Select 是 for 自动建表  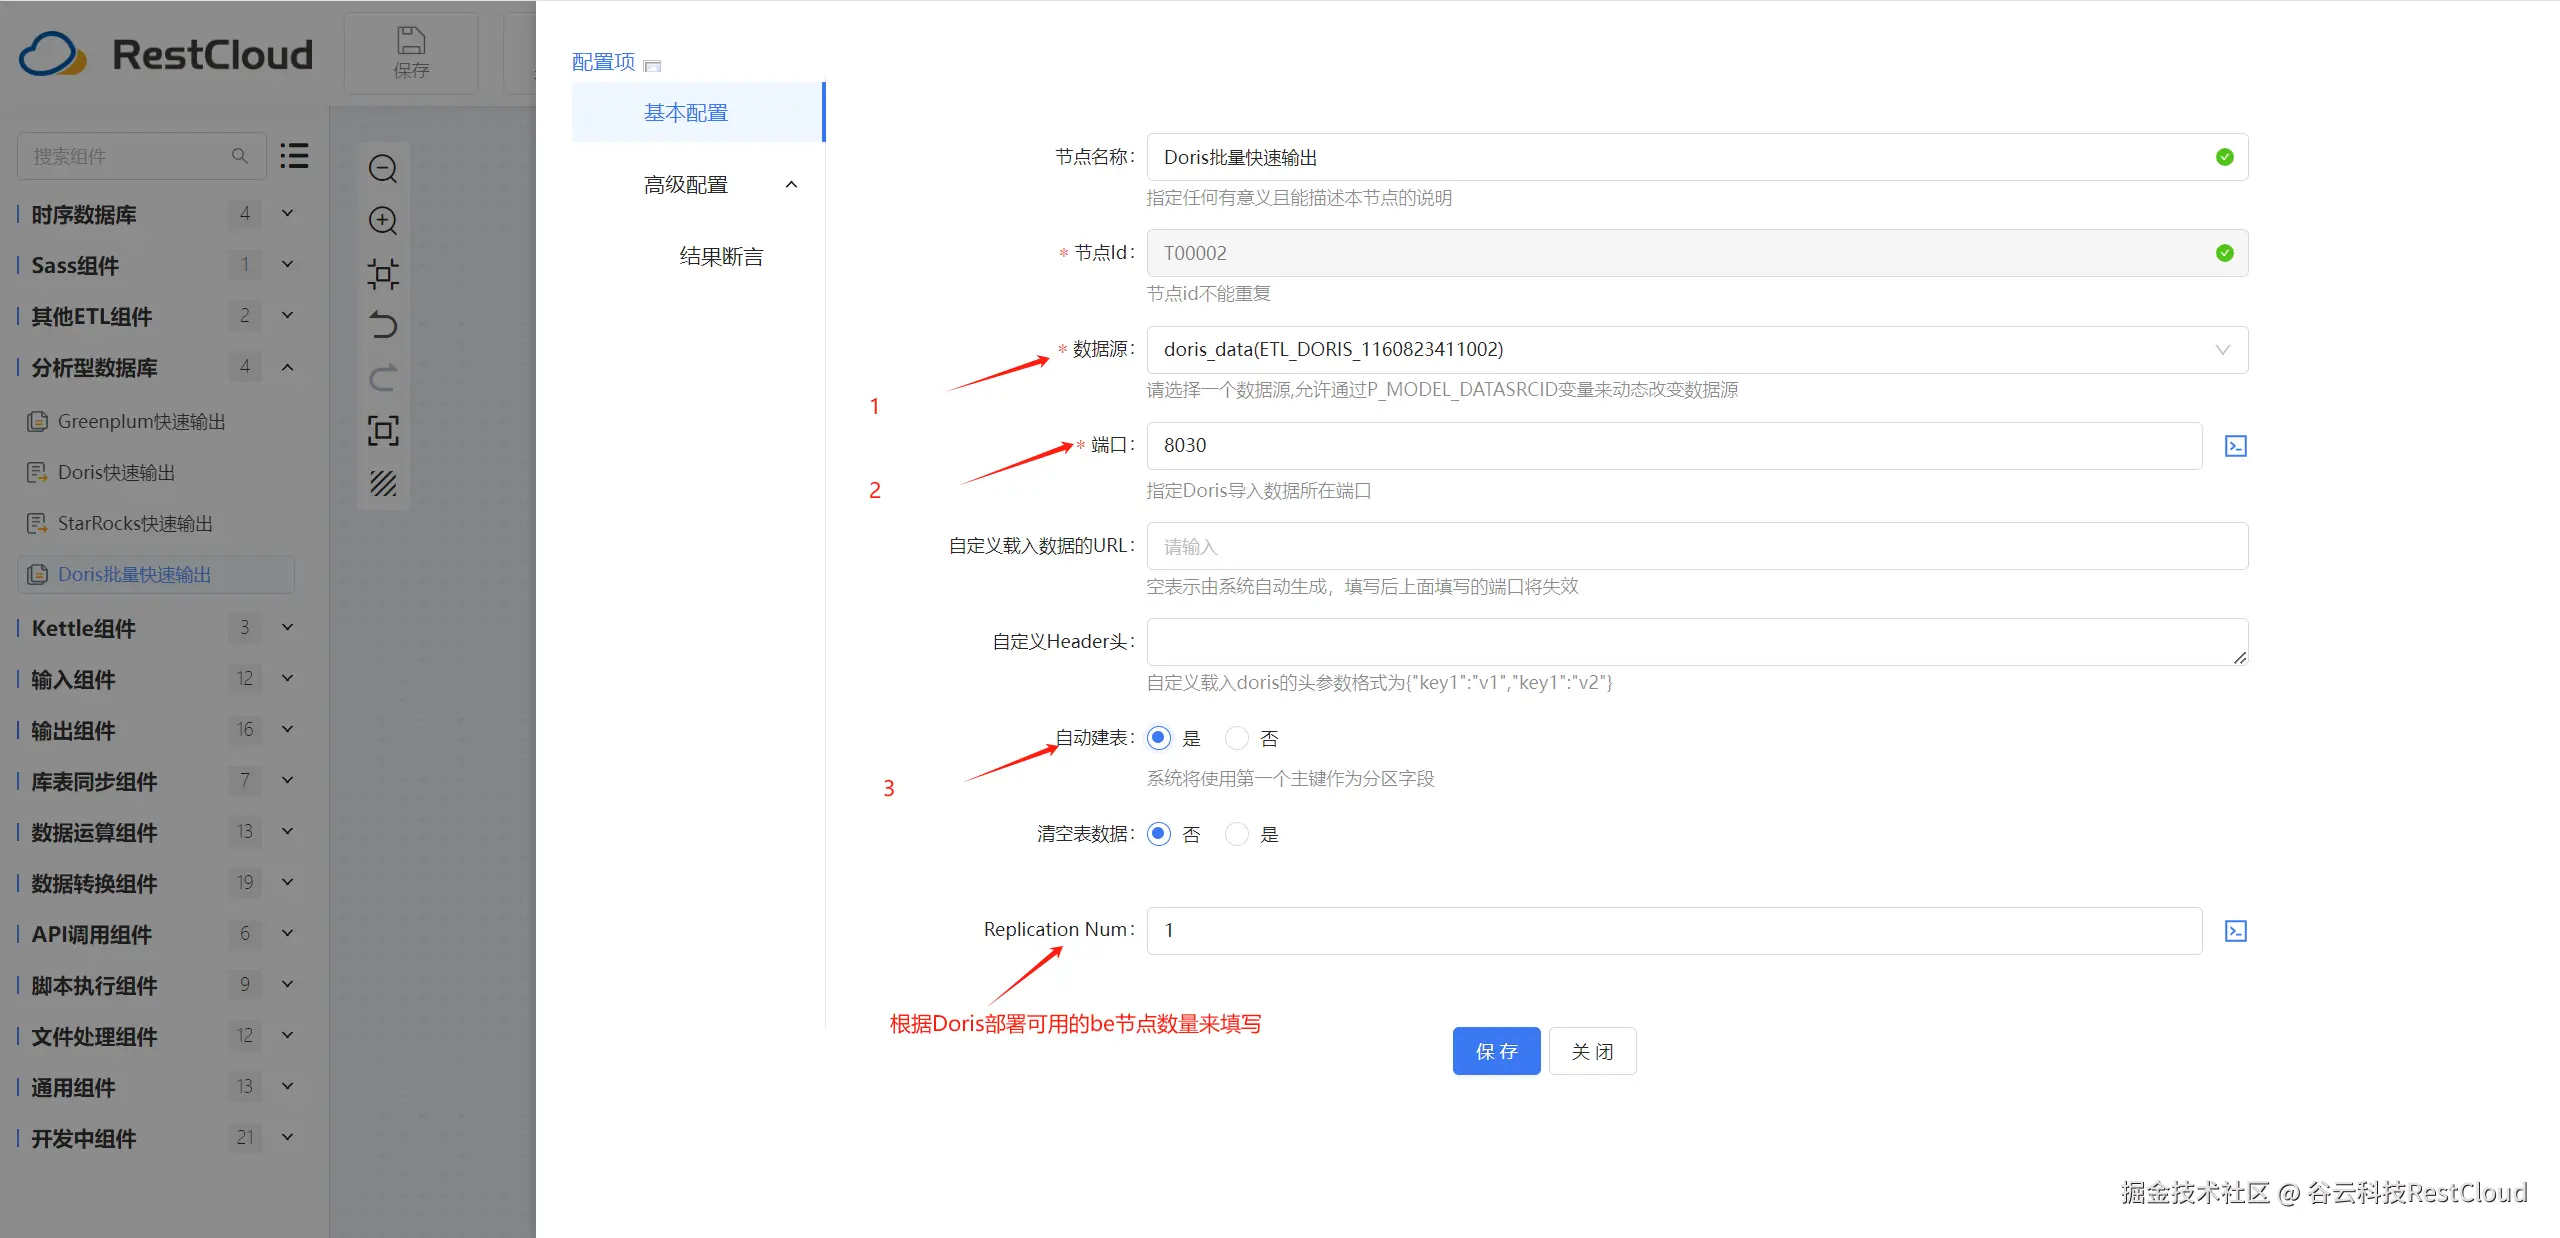click(x=1159, y=738)
